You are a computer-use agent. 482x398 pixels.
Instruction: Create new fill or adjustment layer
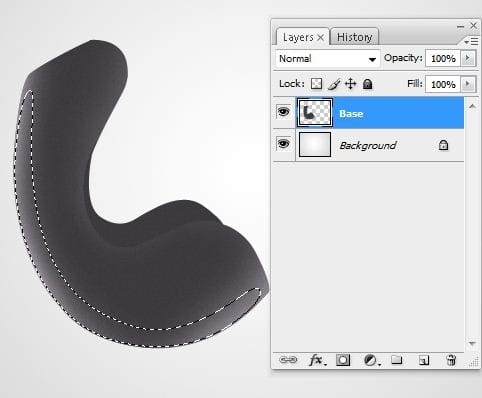[x=371, y=360]
